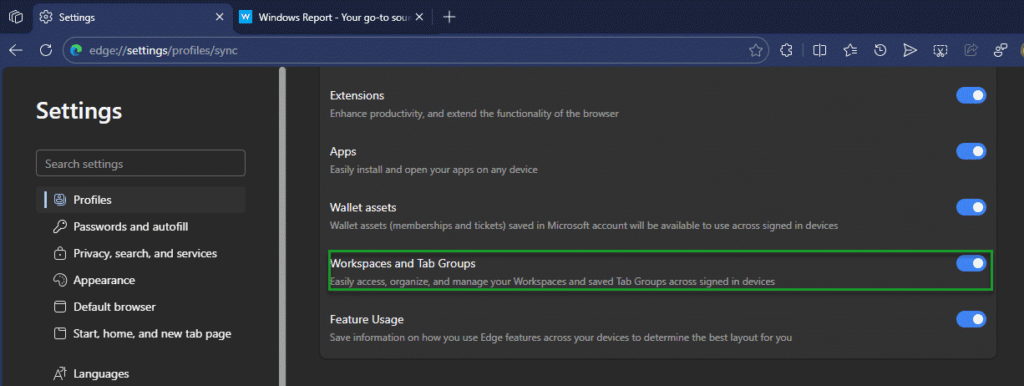Screen dimensions: 1024x386
Task: Toggle Workspaces and Tab Groups sync
Action: 971,264
